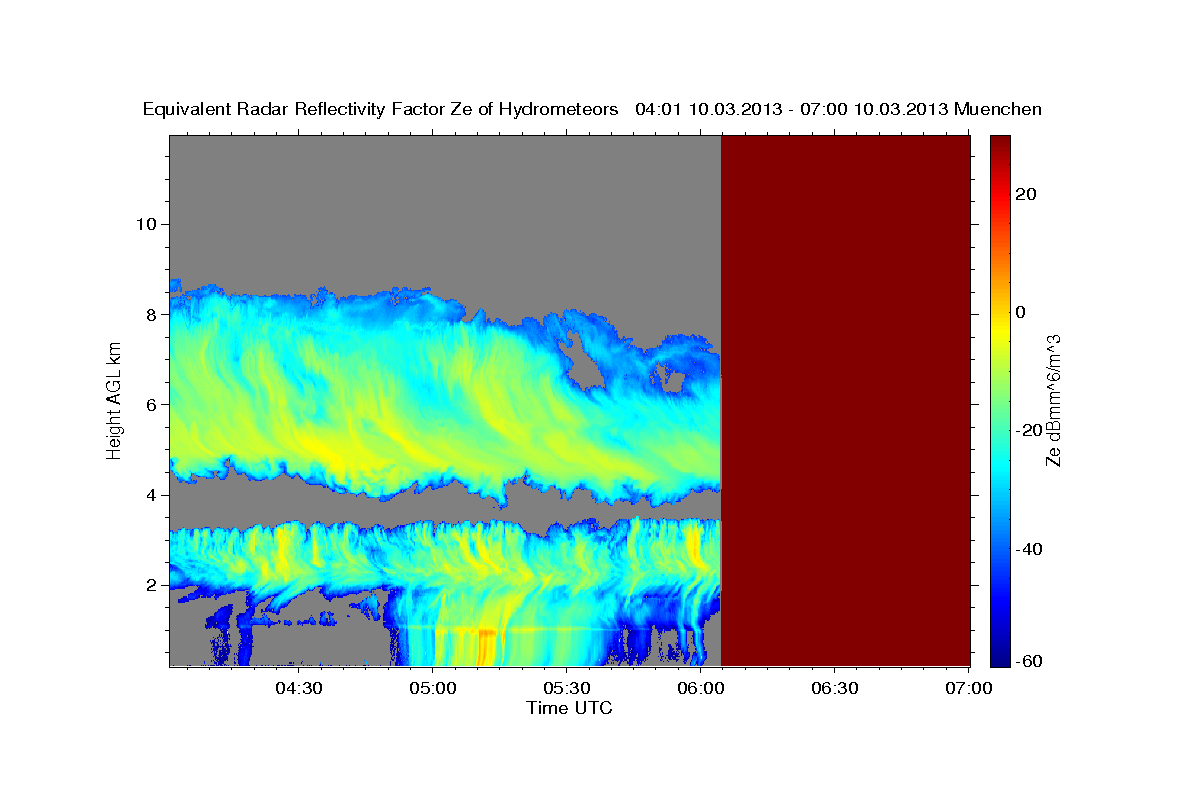
Task: Click the height tick label 8
Action: tap(151, 314)
